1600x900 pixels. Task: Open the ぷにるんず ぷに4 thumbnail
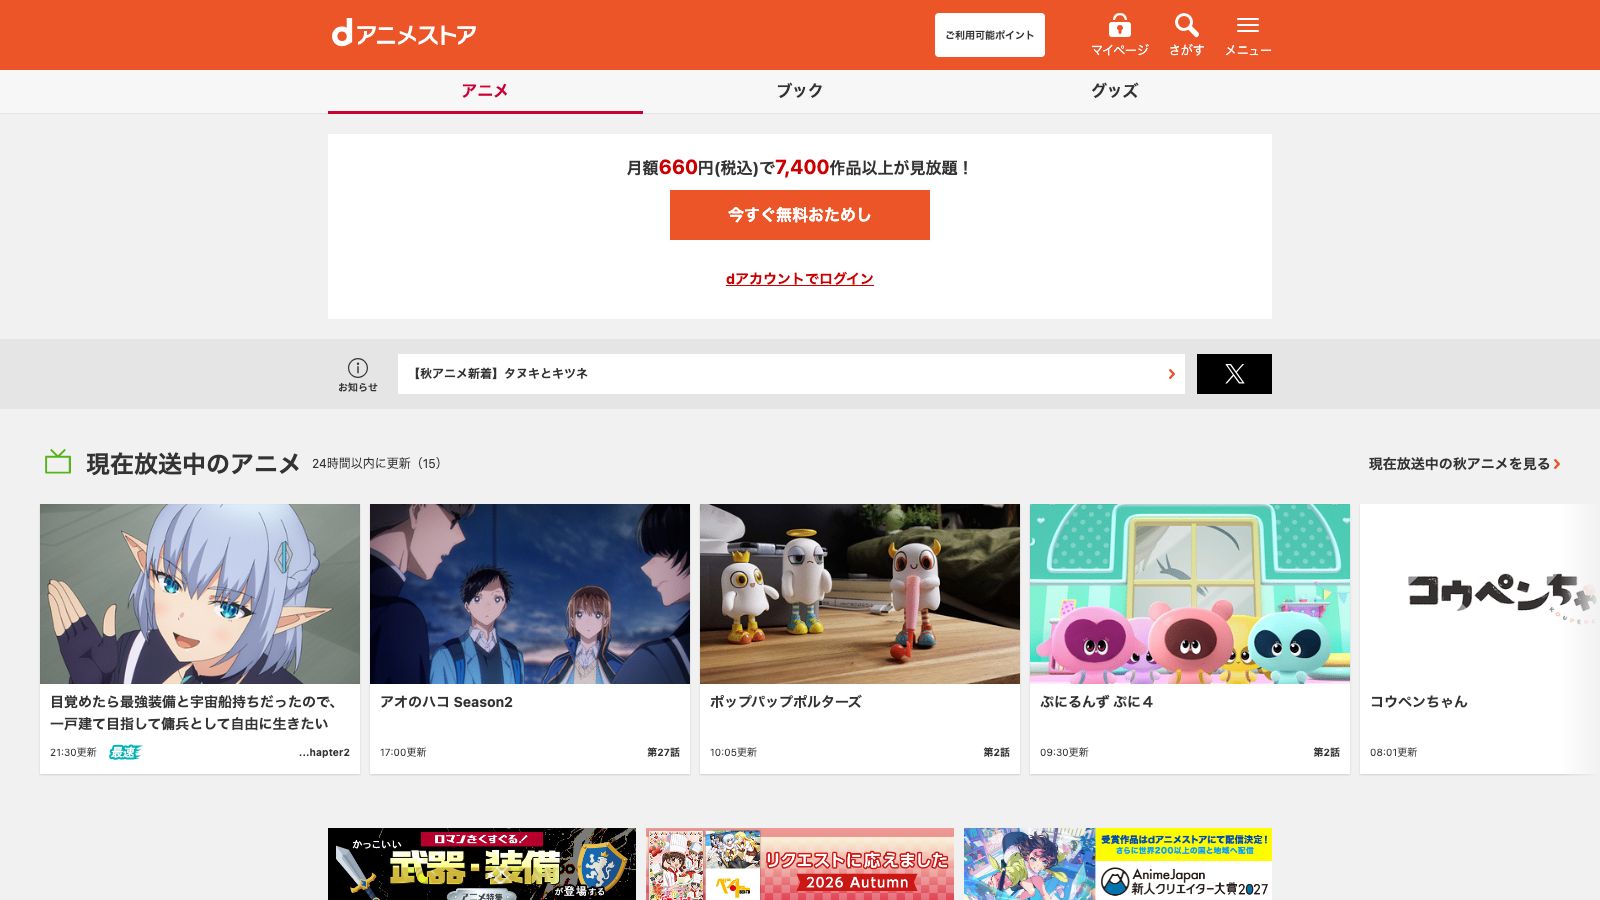(x=1190, y=594)
